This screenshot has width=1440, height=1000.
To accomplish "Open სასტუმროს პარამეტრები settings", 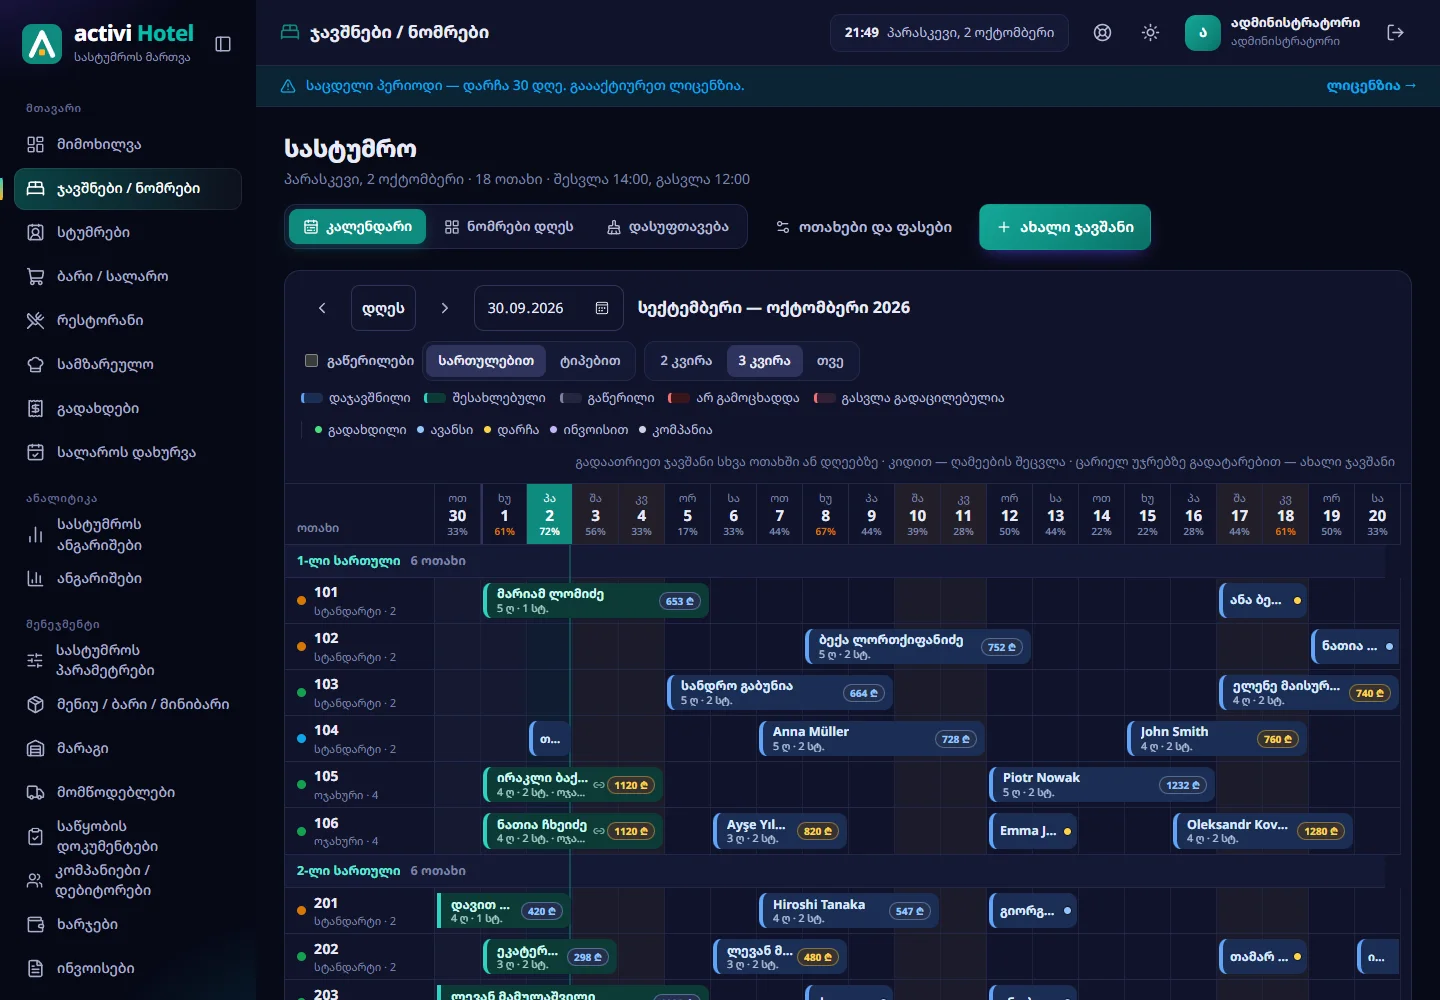I will (x=128, y=660).
